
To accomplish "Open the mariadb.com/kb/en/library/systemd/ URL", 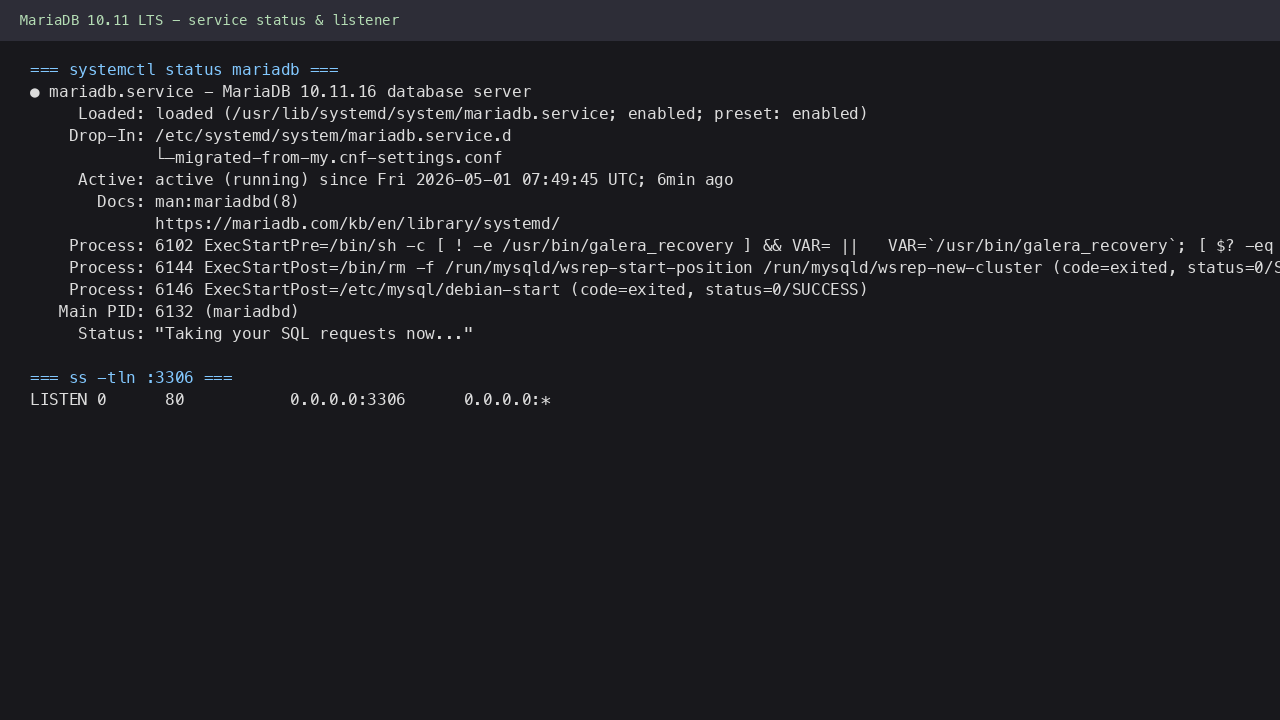I will point(357,224).
